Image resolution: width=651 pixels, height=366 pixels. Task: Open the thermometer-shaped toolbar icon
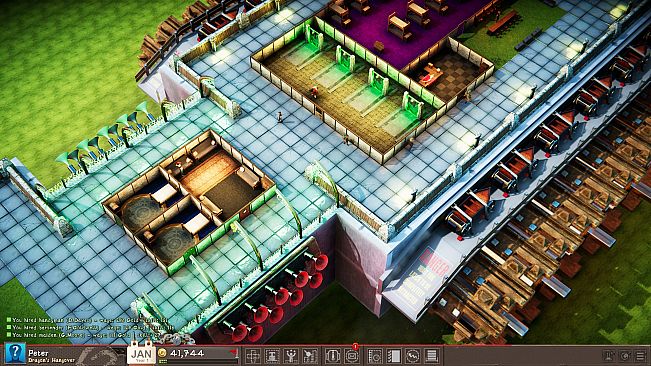click(333, 356)
